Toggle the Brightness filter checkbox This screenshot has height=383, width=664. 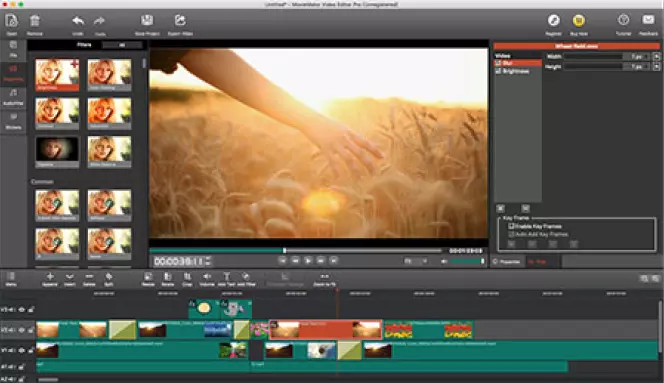point(498,71)
